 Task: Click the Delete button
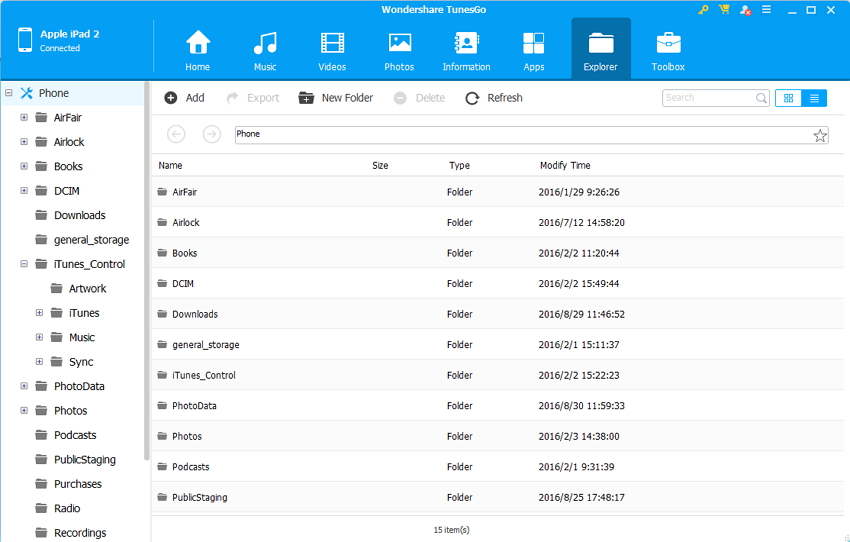(420, 98)
